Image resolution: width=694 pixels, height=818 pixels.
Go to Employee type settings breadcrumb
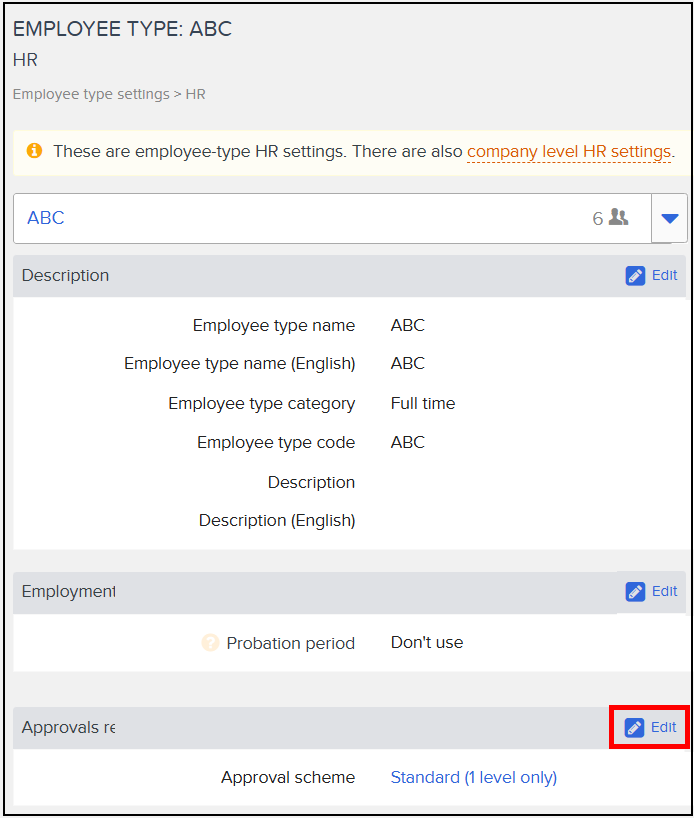coord(91,94)
